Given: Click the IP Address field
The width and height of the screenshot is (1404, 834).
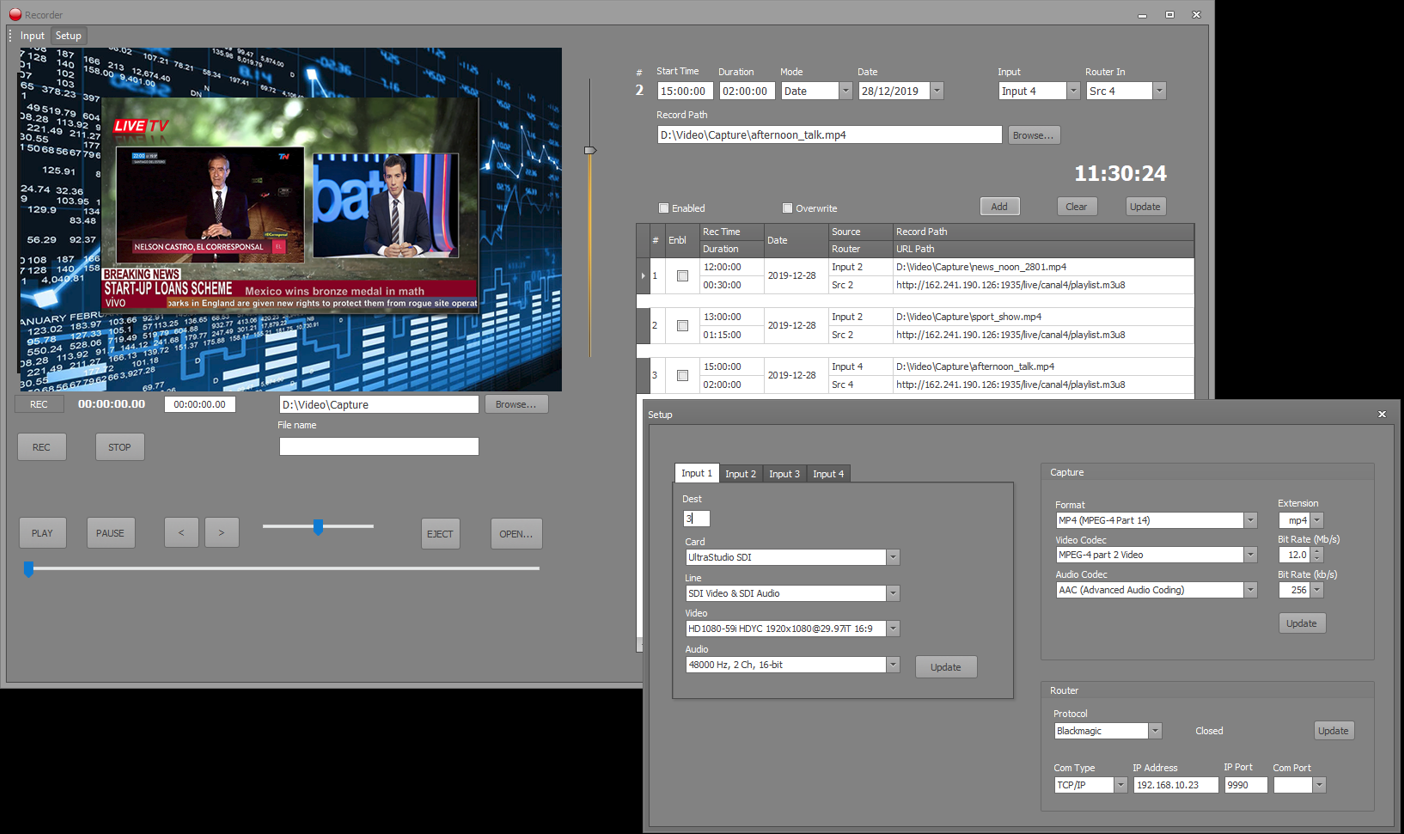Looking at the screenshot, I should tap(1175, 786).
